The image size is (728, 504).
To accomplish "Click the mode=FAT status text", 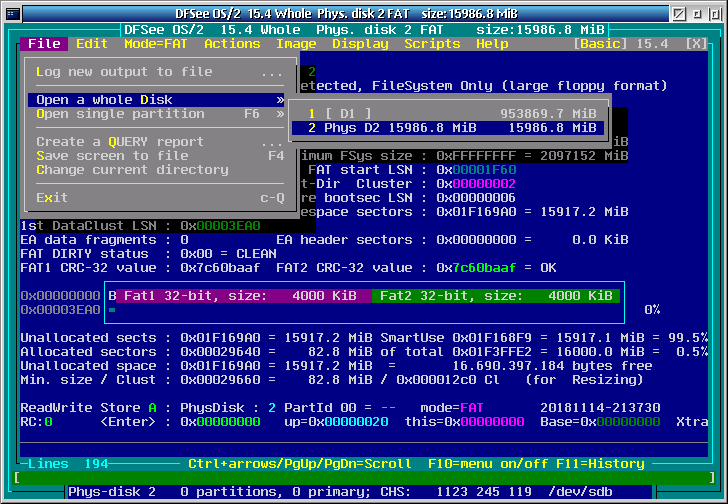I will click(452, 408).
